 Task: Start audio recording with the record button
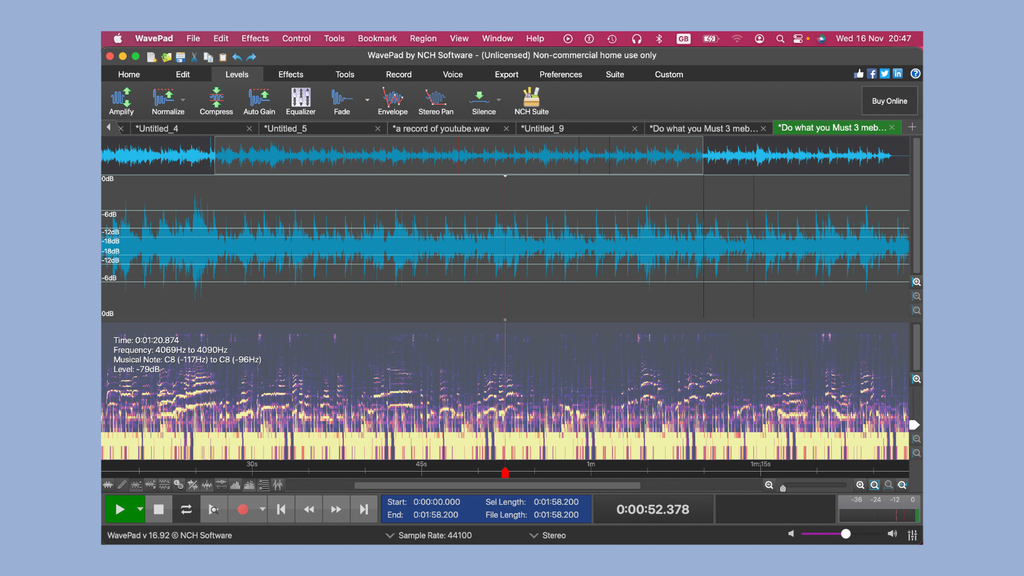point(241,508)
